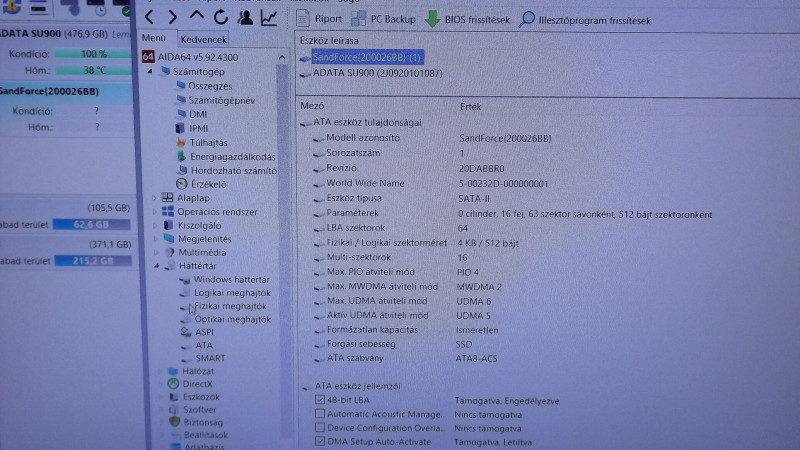800x450 pixels.
Task: Expand the Kiszolgáló tree node
Action: point(156,225)
